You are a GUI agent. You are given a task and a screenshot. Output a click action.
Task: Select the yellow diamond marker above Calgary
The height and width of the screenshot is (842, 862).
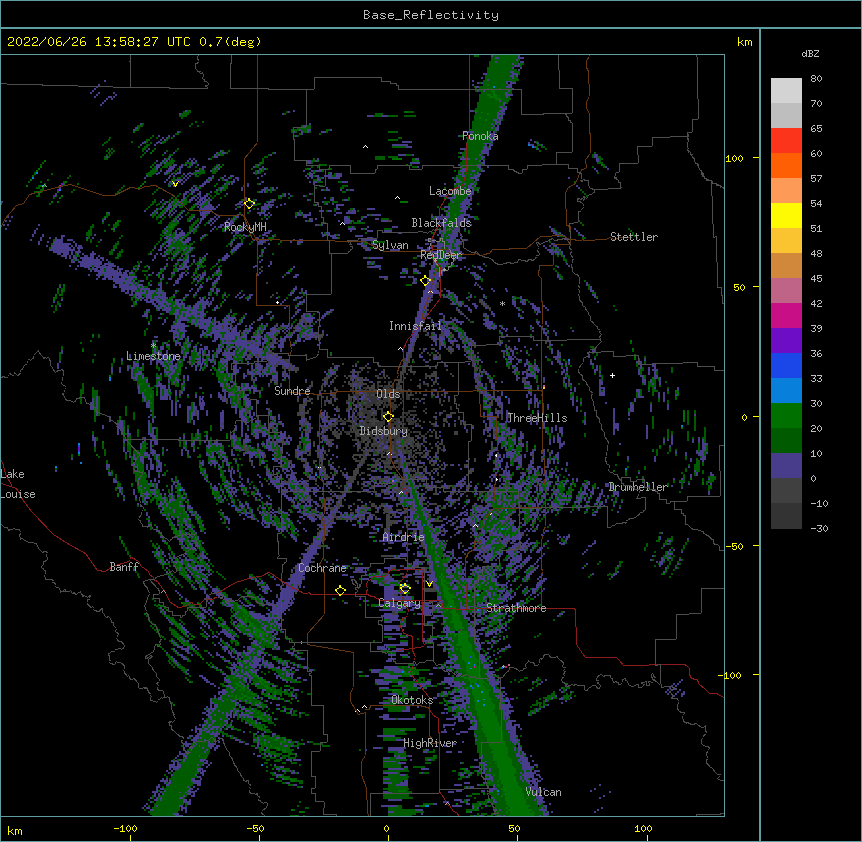[405, 589]
